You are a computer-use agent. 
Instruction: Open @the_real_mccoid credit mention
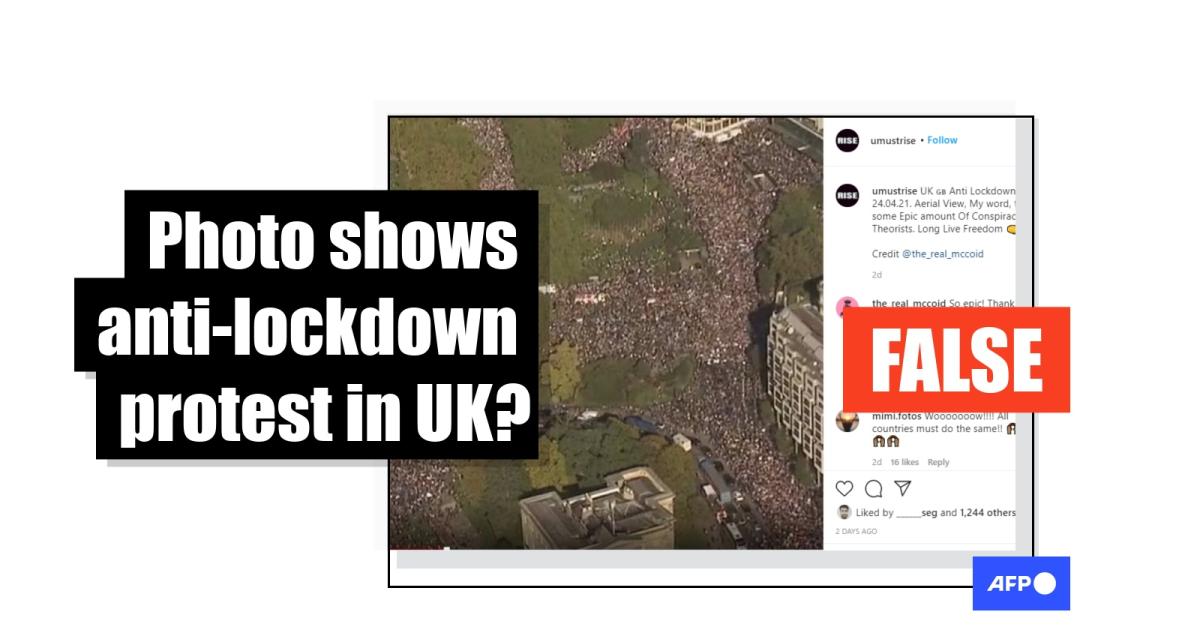pyautogui.click(x=943, y=254)
